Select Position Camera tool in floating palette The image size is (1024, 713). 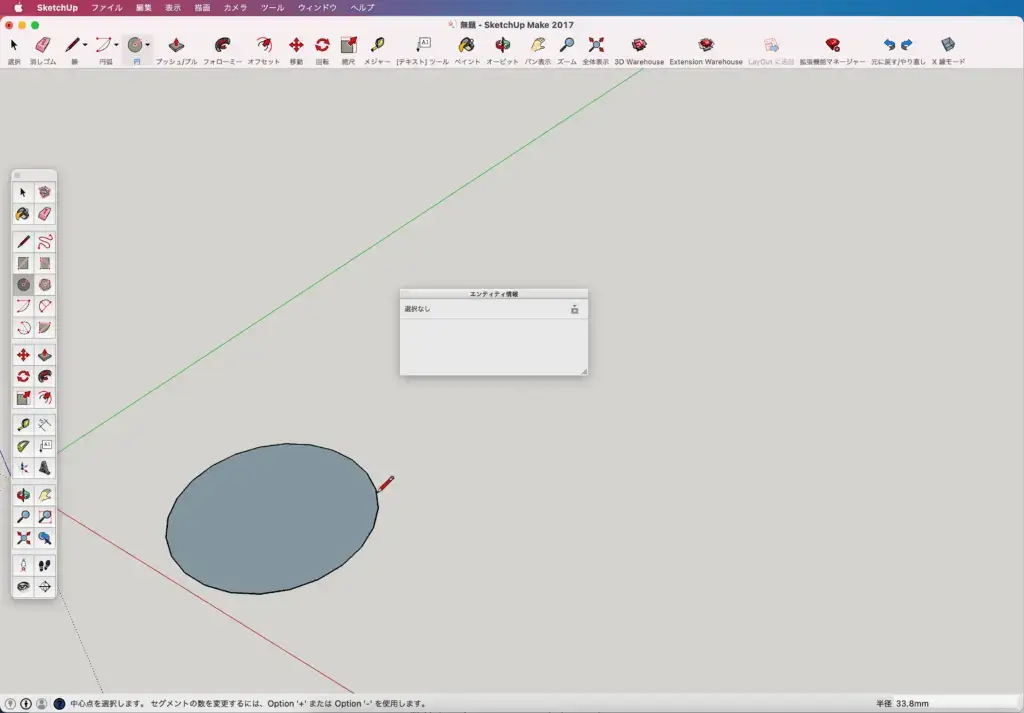23,565
